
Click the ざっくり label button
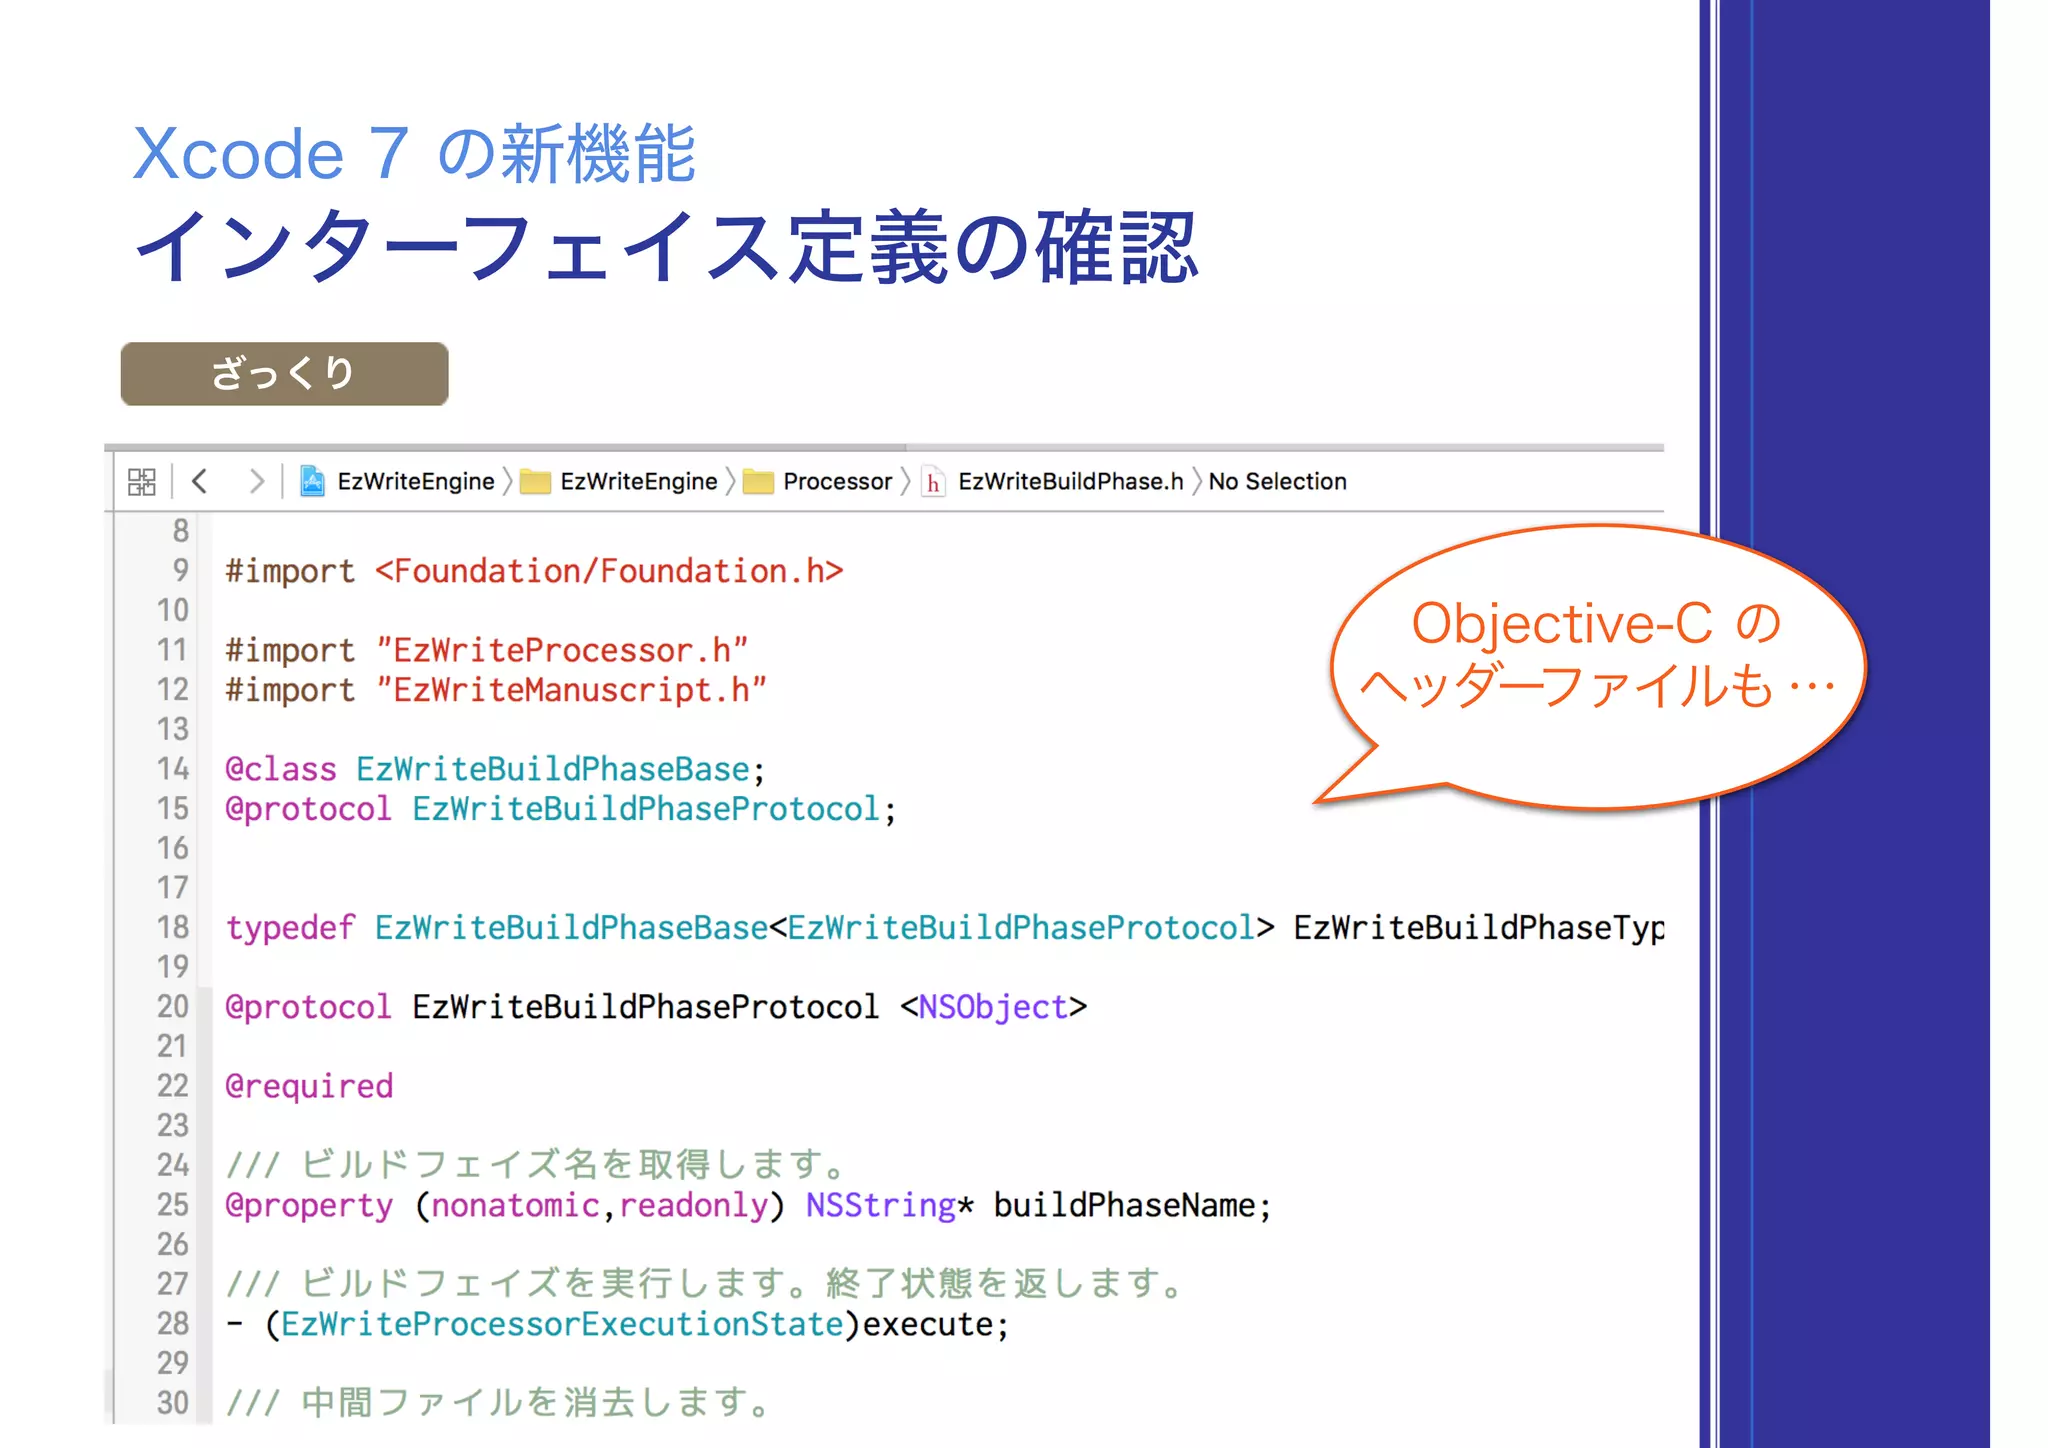tap(284, 374)
